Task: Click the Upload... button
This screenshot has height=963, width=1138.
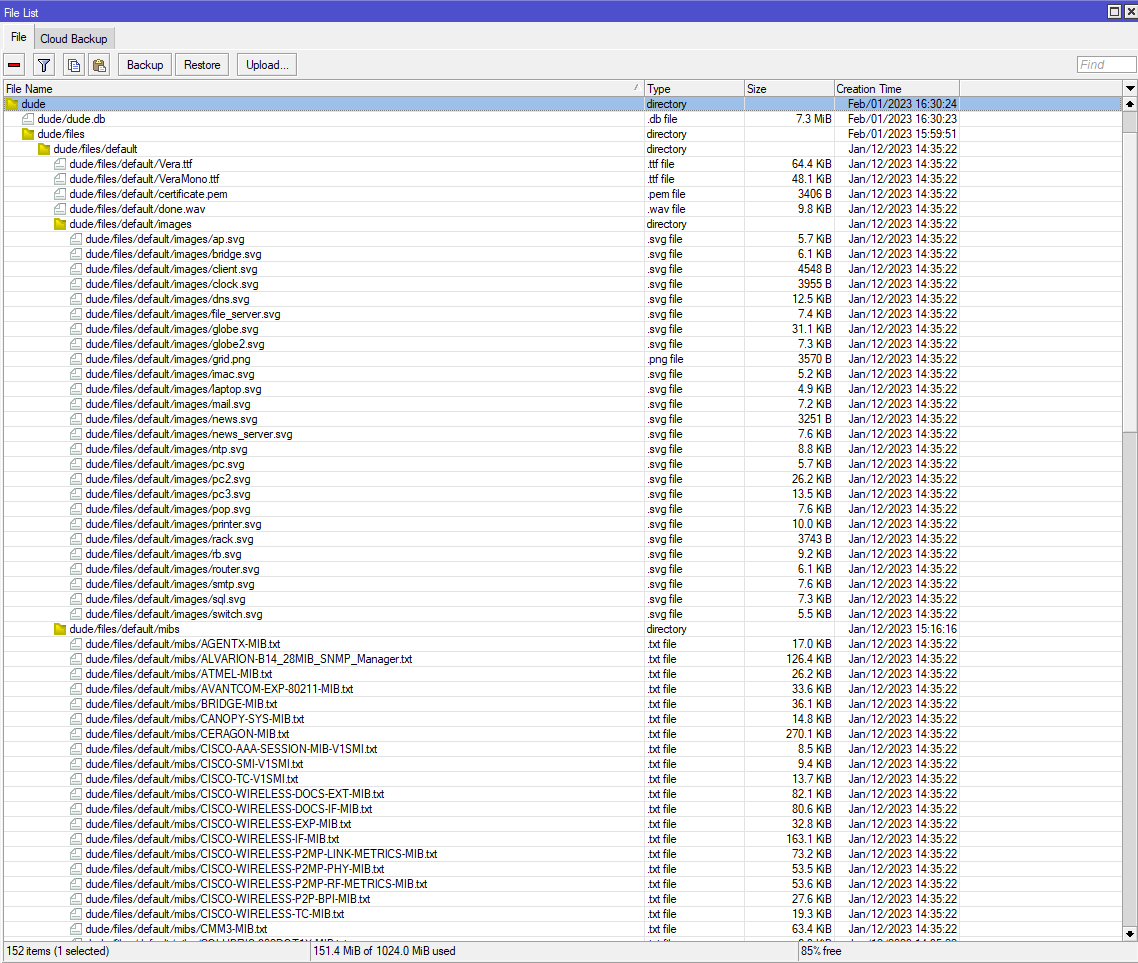Action: [267, 65]
